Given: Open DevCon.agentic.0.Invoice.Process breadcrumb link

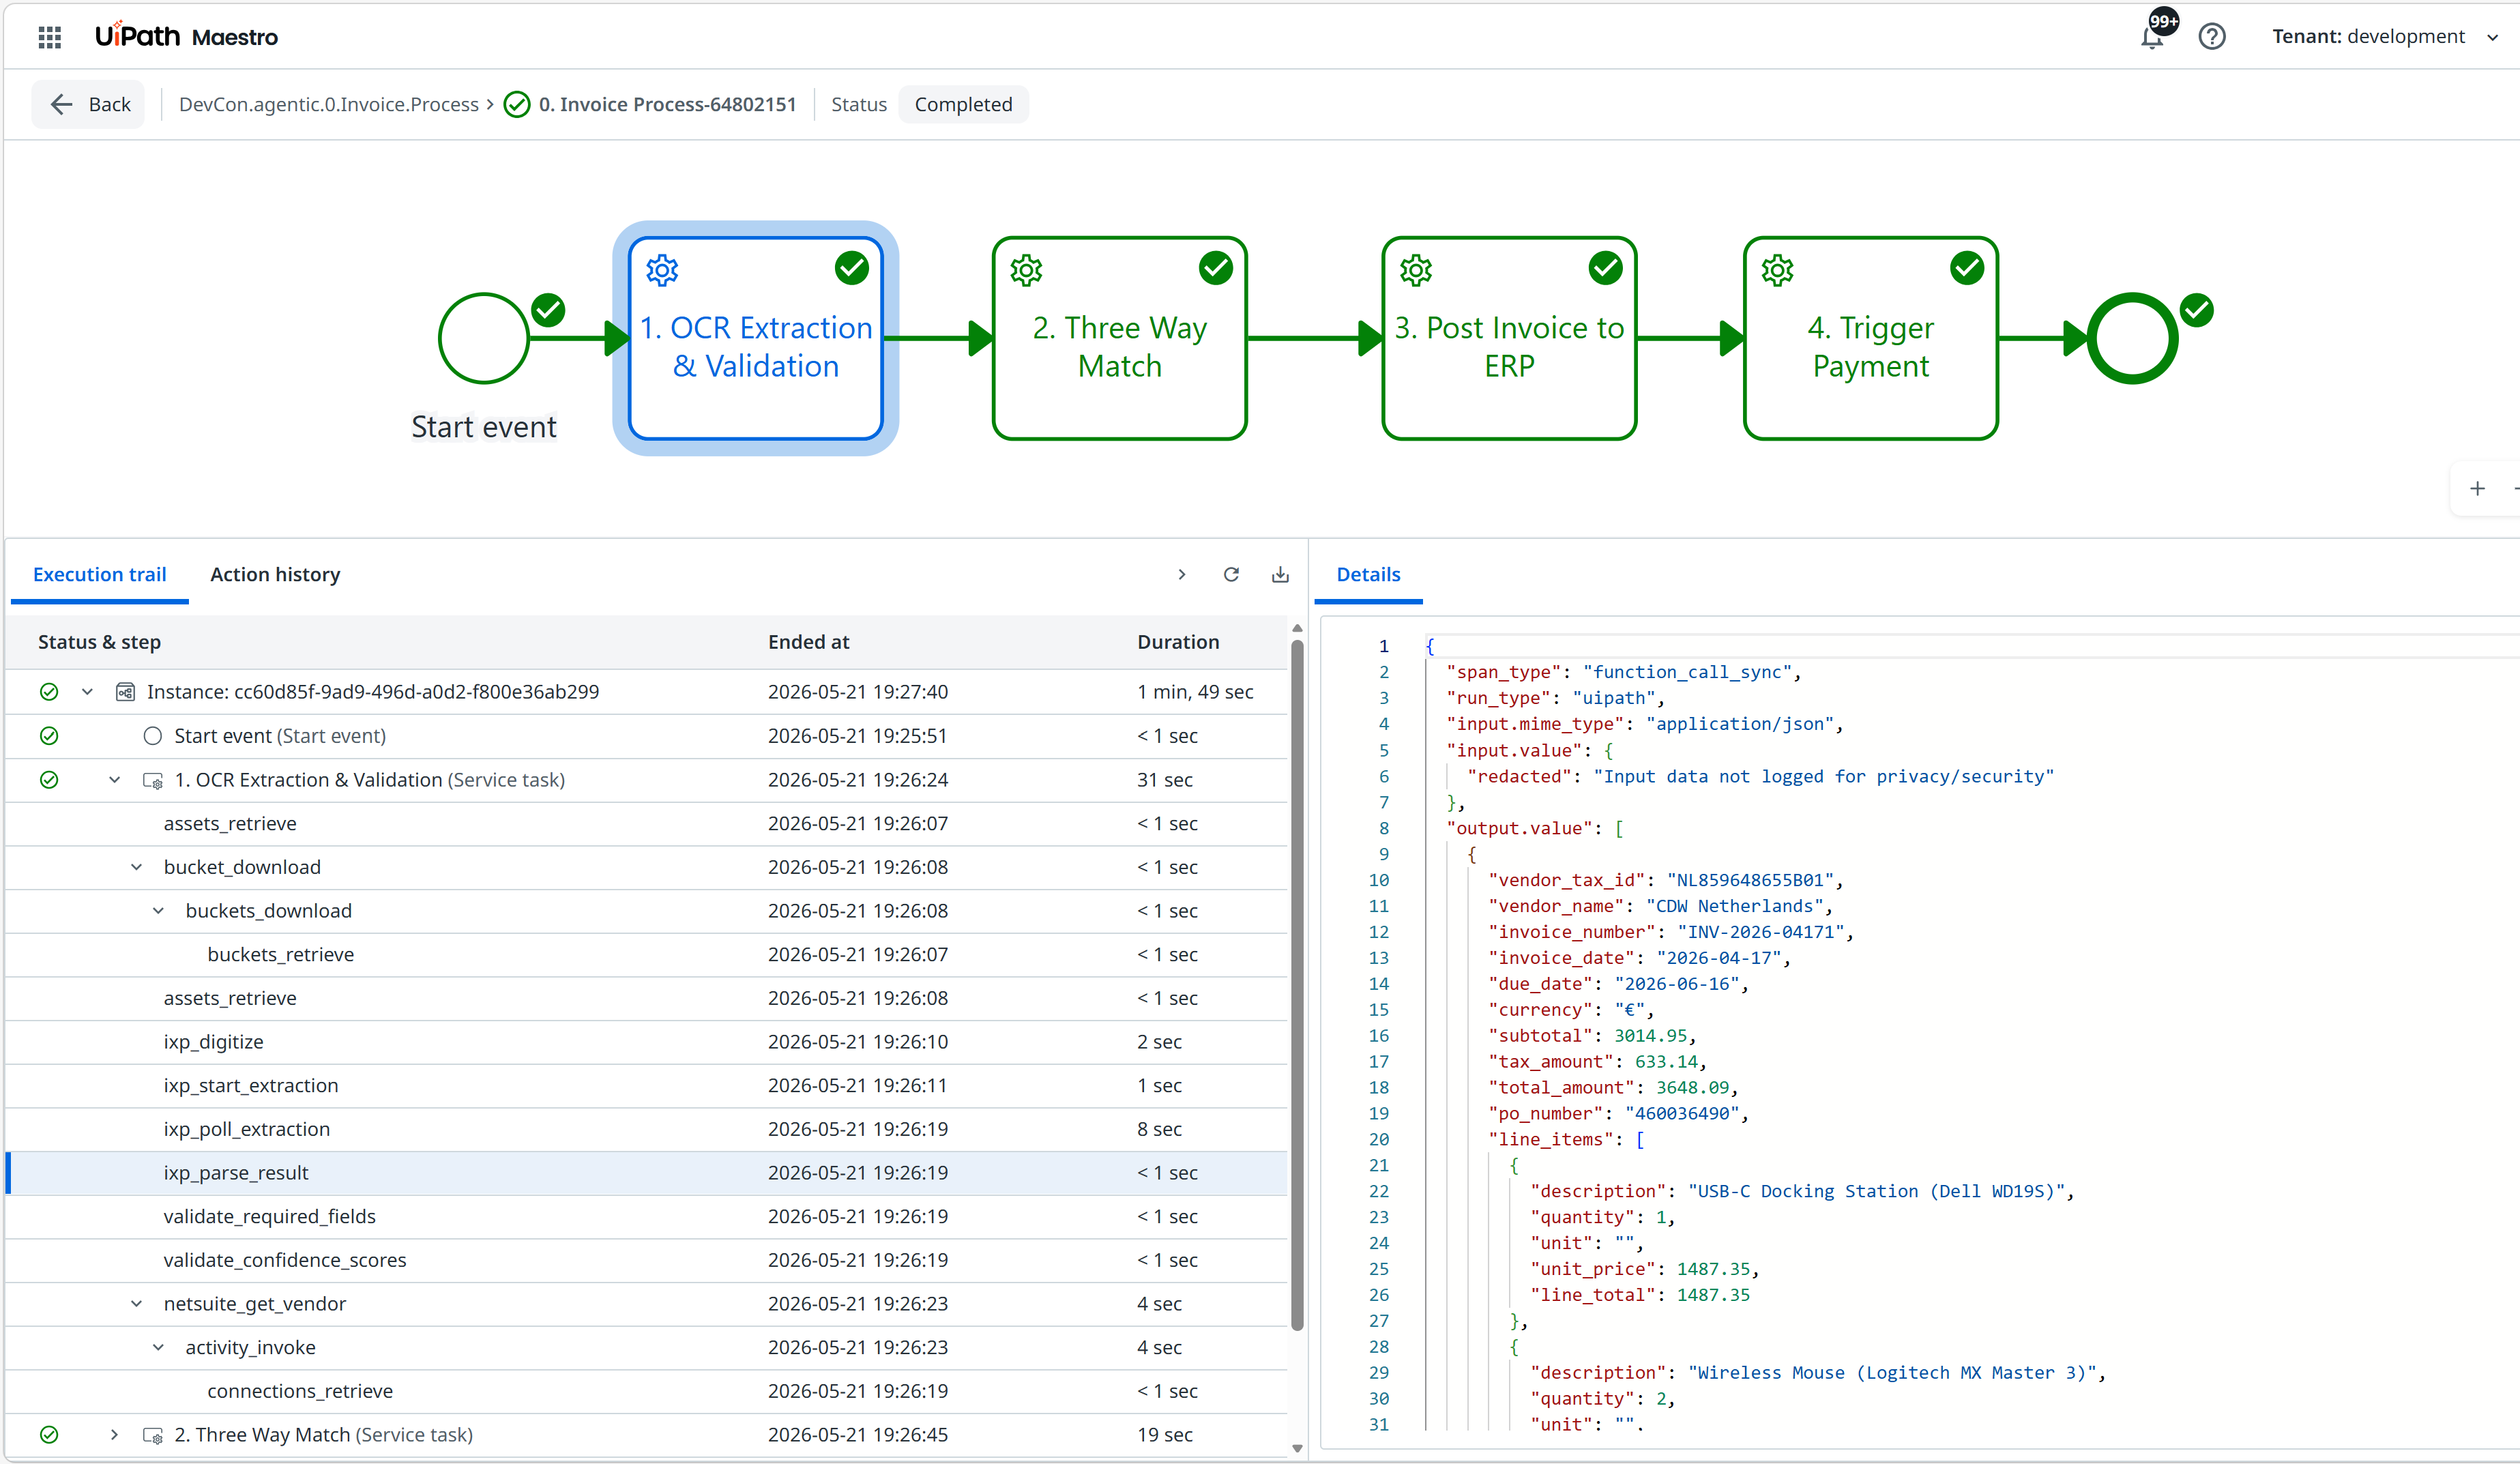Looking at the screenshot, I should click(329, 104).
